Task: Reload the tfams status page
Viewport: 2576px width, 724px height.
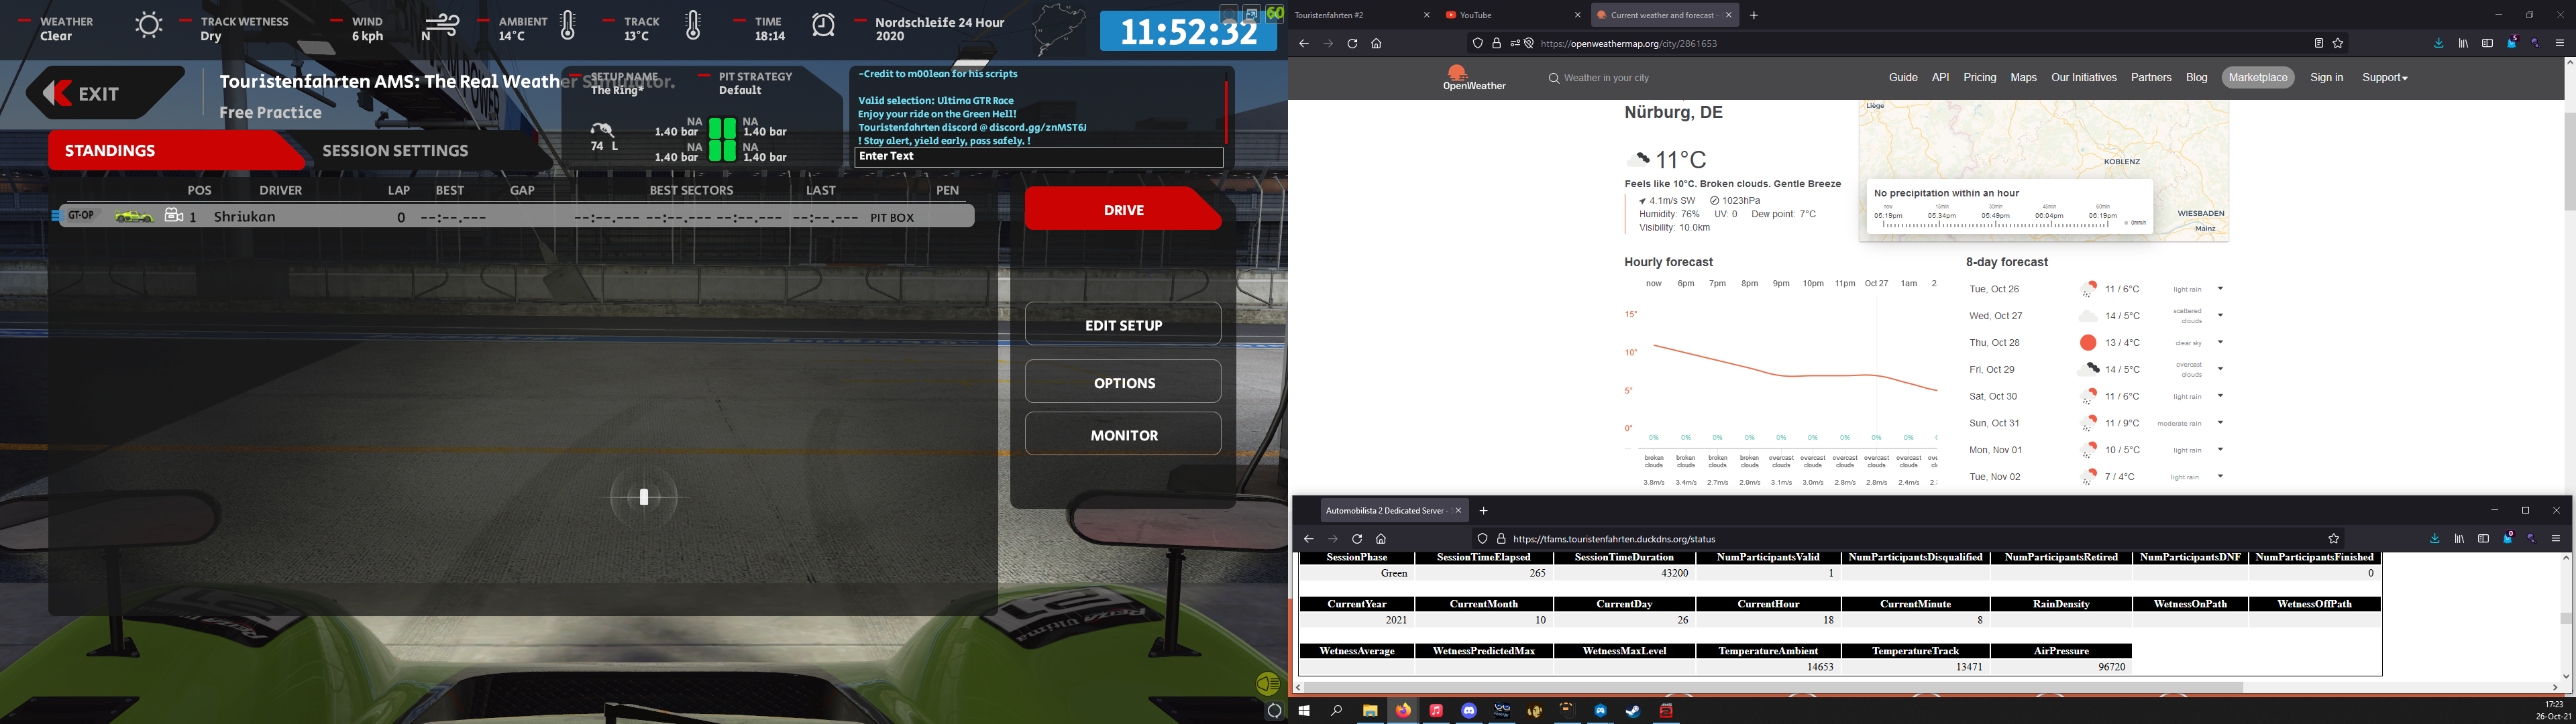Action: click(x=1357, y=539)
